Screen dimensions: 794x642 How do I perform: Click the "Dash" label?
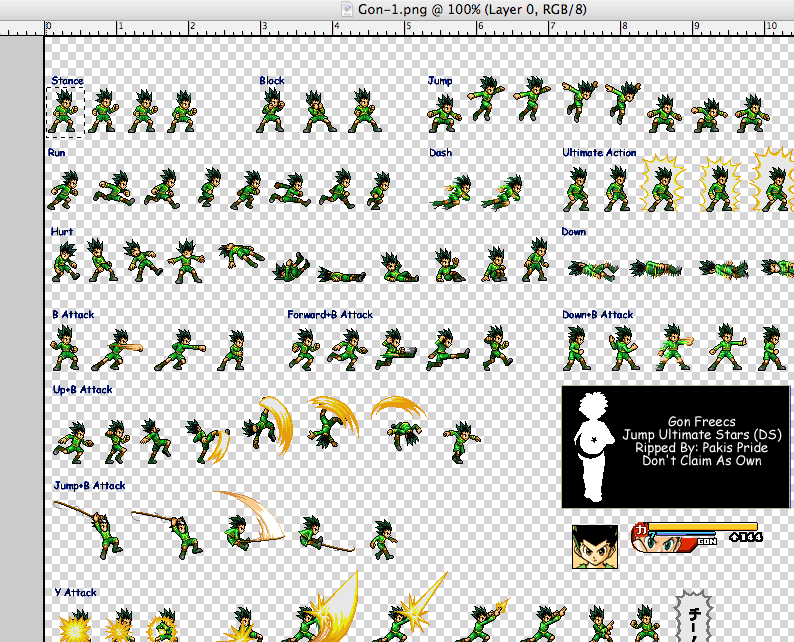point(441,152)
